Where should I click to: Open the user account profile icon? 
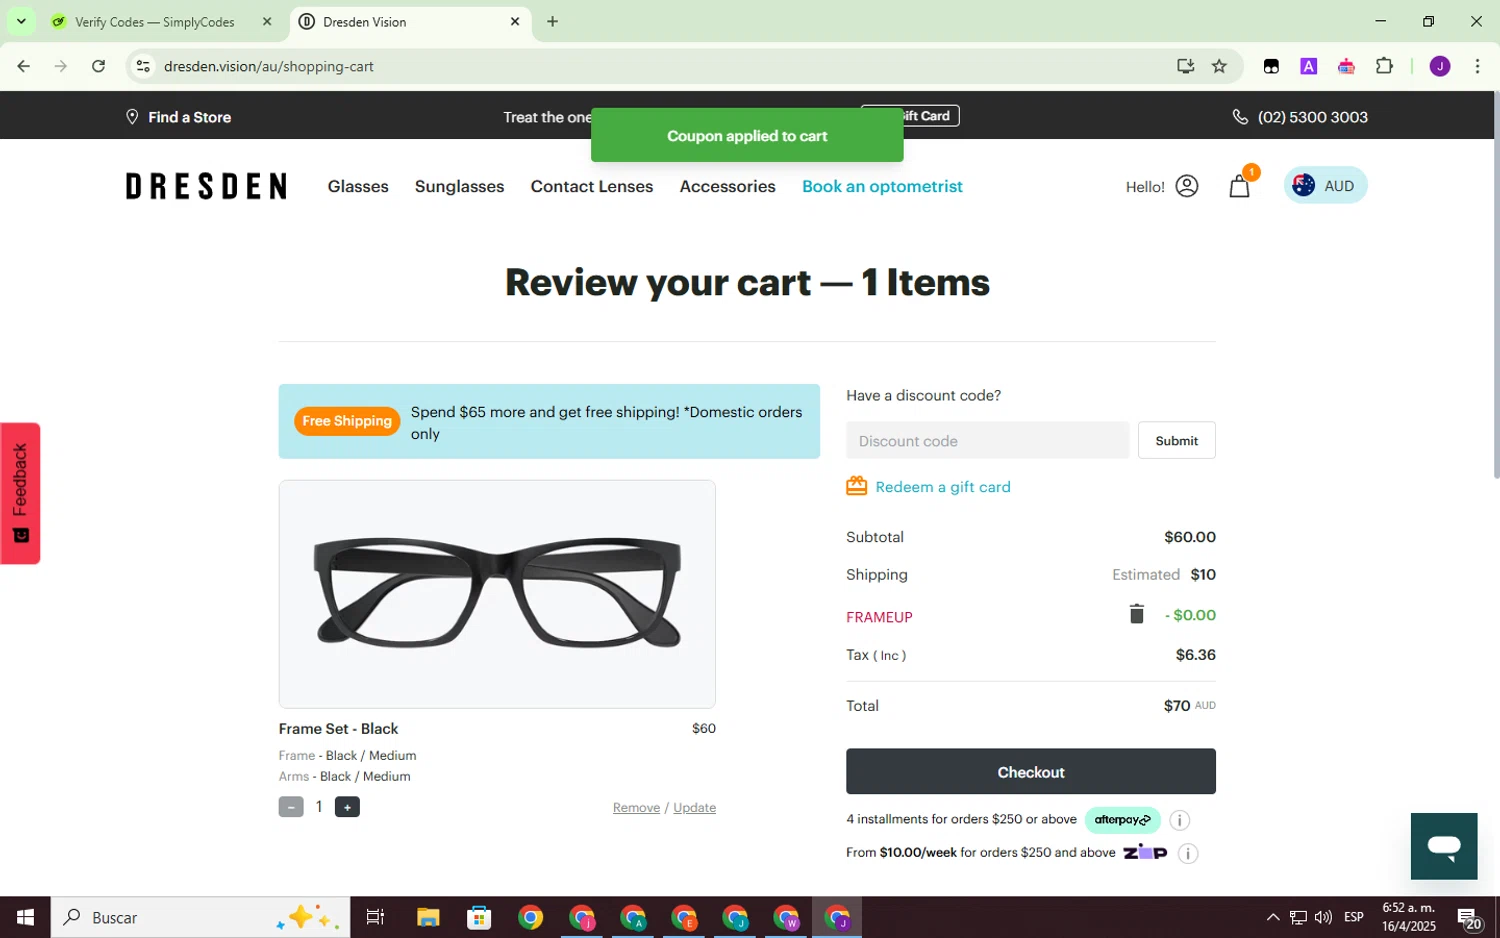pos(1186,186)
